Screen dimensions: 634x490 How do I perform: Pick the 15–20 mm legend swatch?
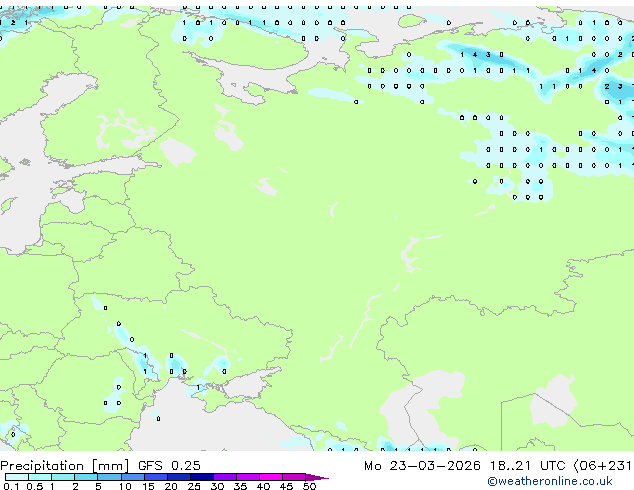point(156,477)
